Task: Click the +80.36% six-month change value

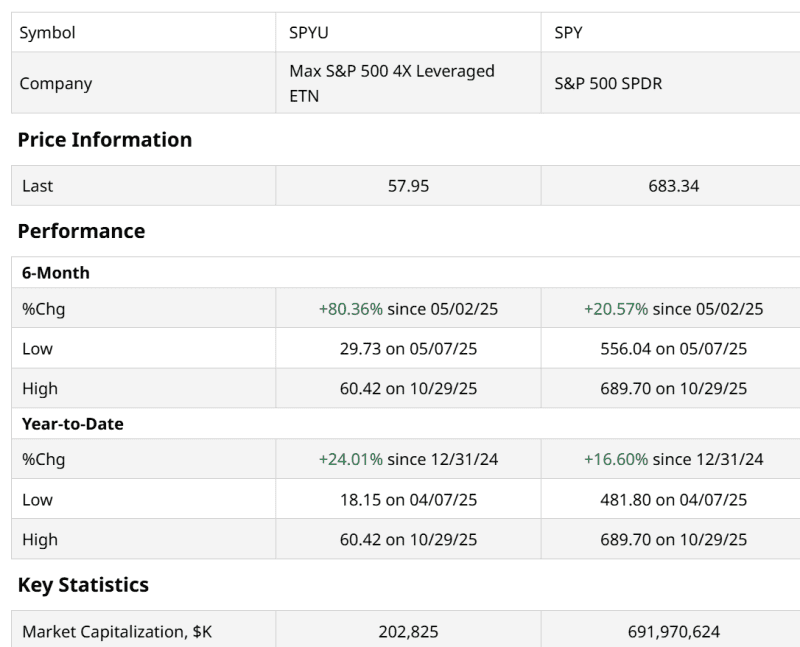Action: pos(351,309)
